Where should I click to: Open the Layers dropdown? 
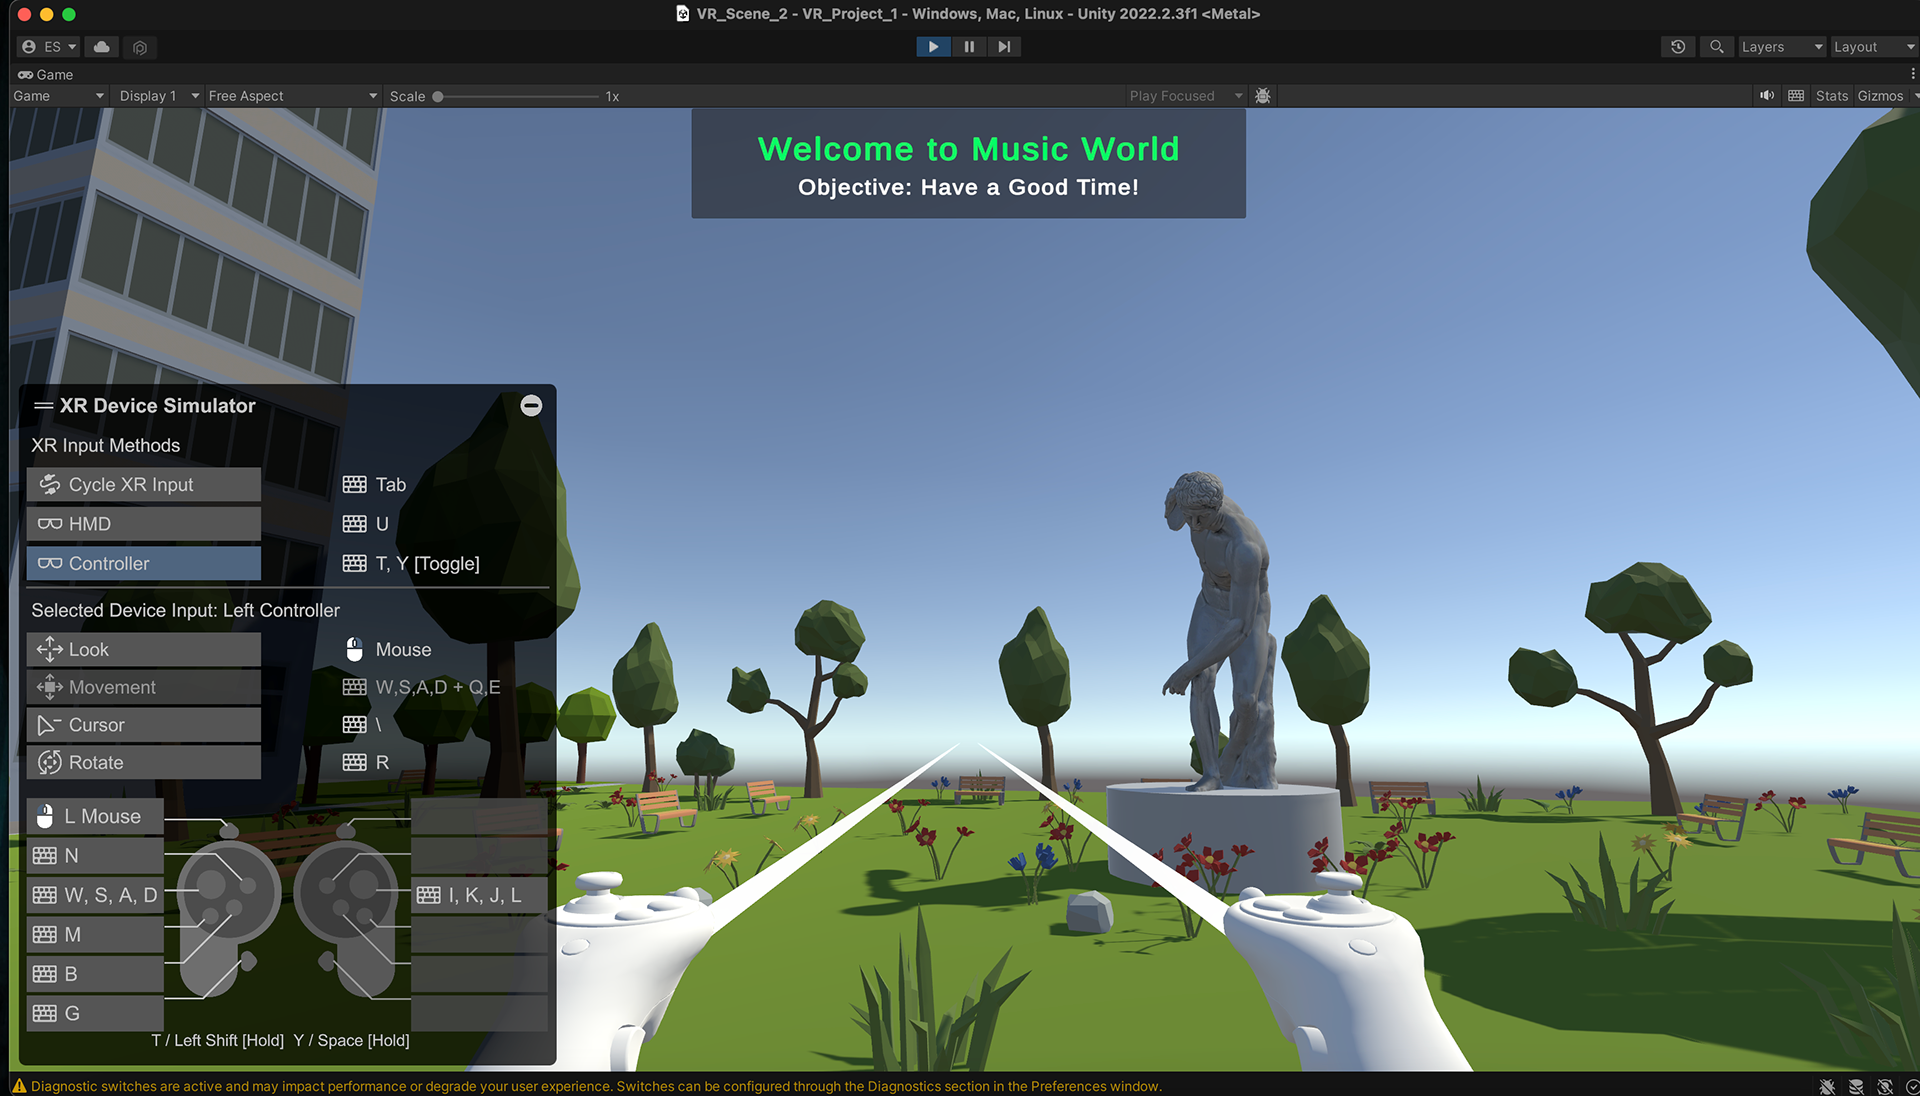point(1782,47)
